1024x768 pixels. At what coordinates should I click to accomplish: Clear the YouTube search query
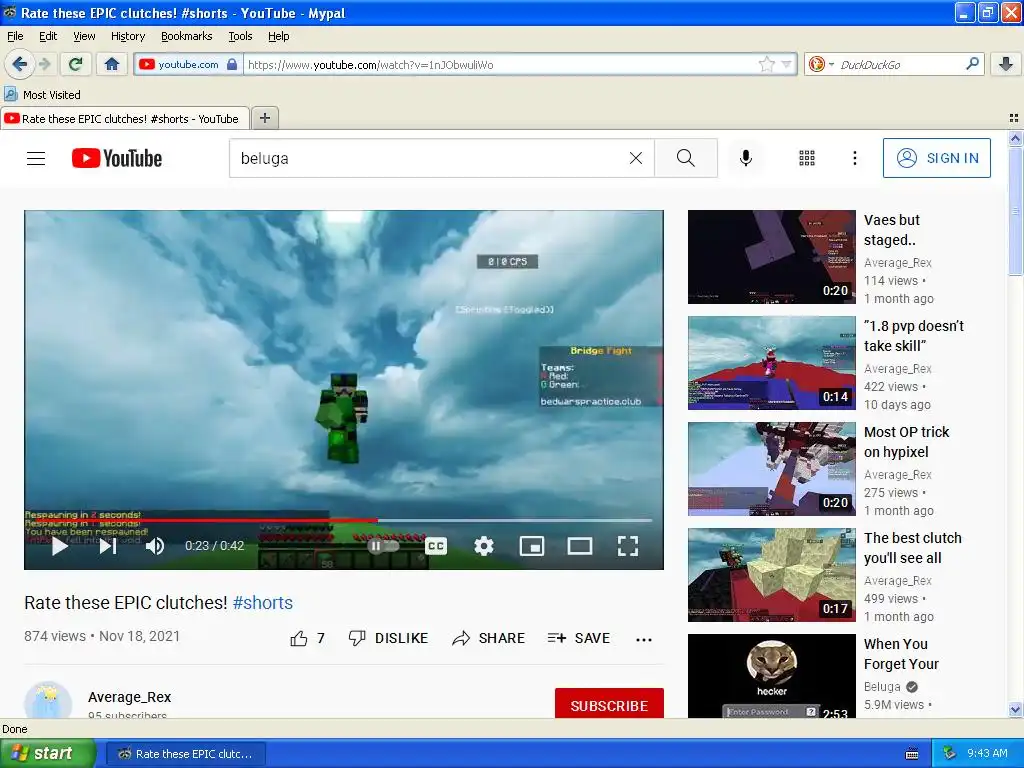coord(635,158)
